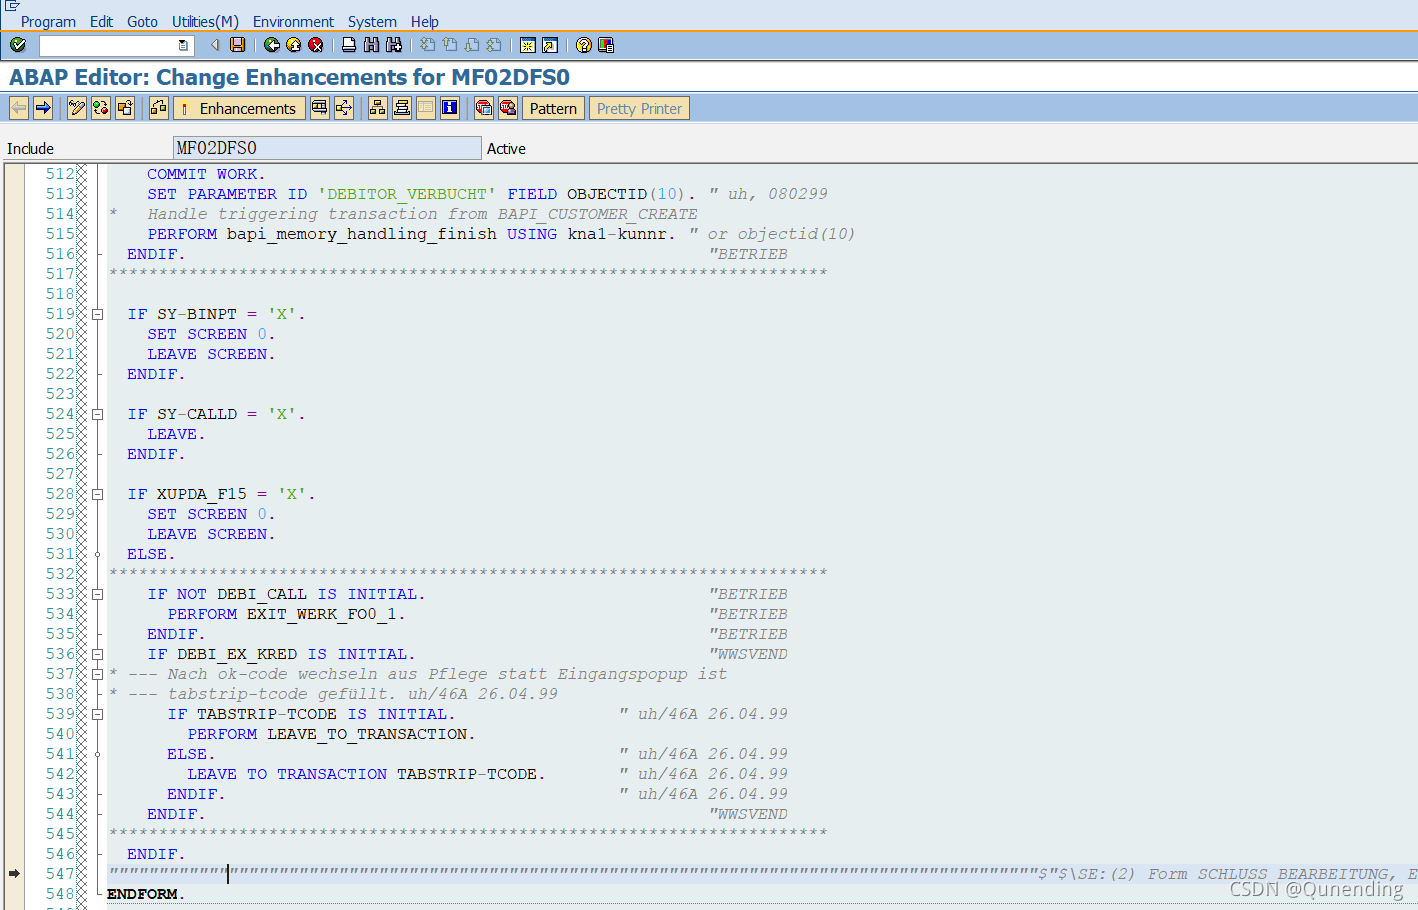This screenshot has width=1418, height=910.
Task: Collapse the command field with the small left triangle
Action: 214,45
